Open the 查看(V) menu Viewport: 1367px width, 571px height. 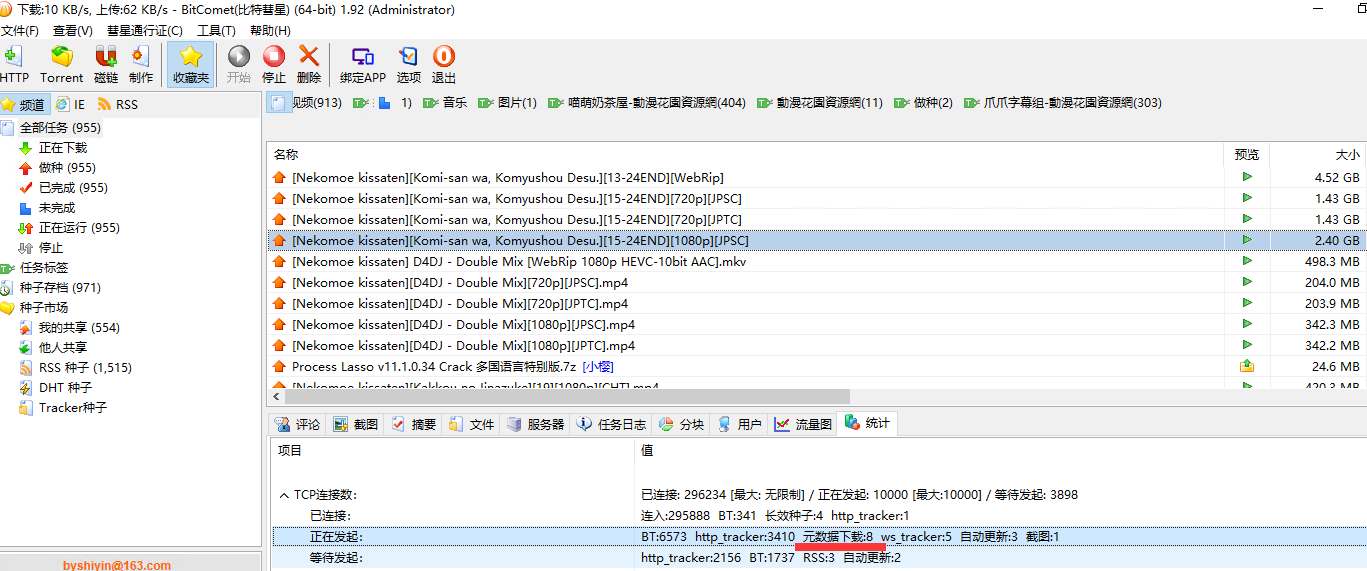pyautogui.click(x=73, y=31)
